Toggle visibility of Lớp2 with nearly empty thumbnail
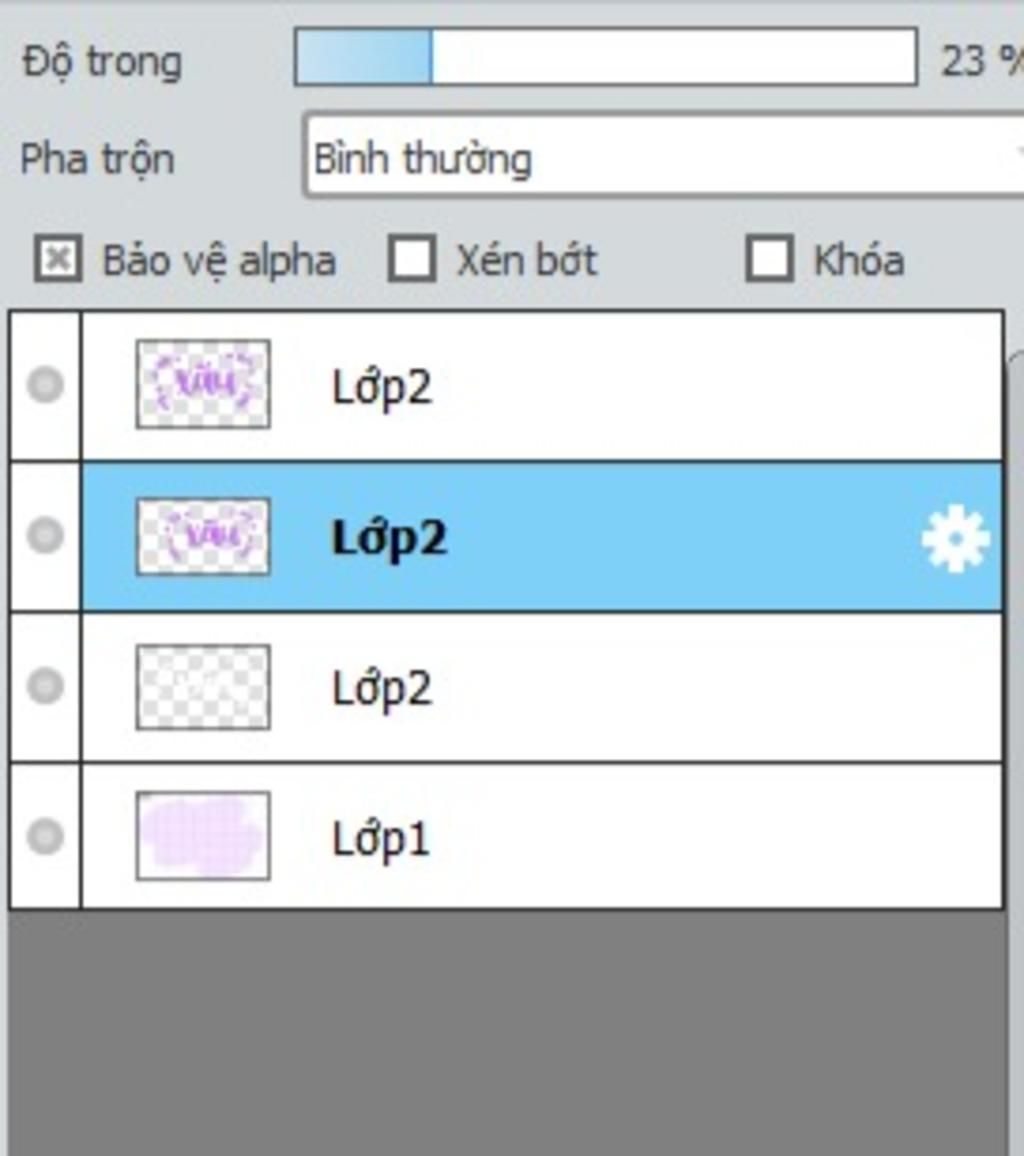Image resolution: width=1024 pixels, height=1156 pixels. coord(45,686)
